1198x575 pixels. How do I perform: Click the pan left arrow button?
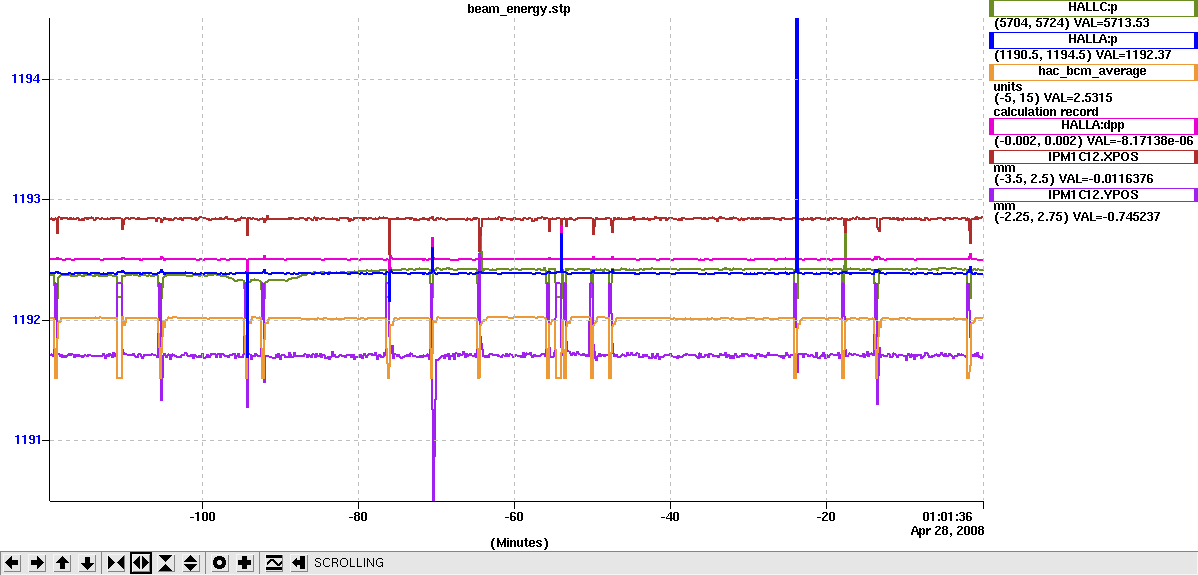click(14, 564)
